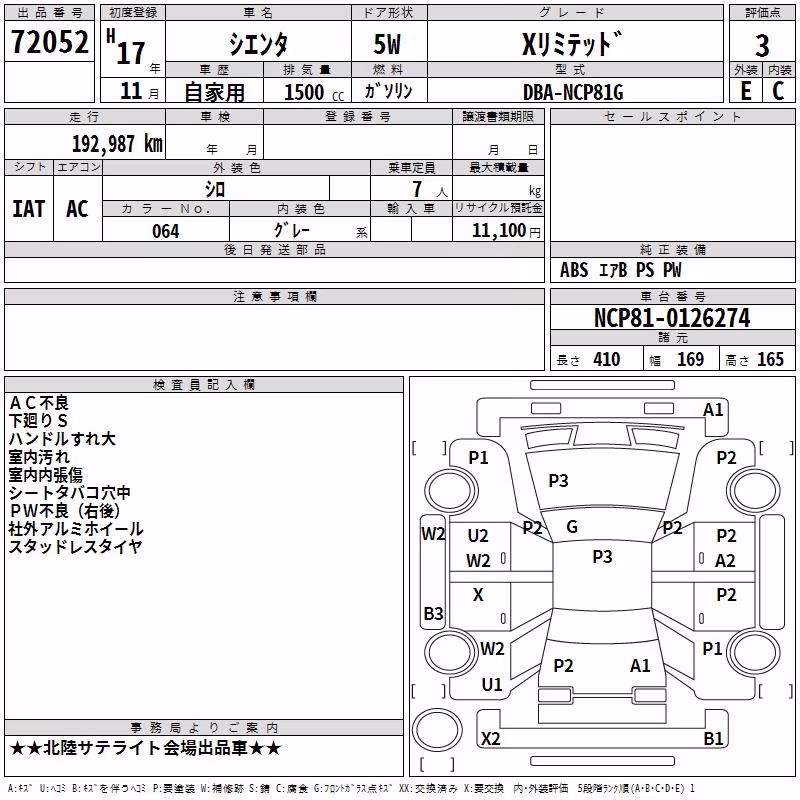Click header 後日発送部品
This screenshot has width=800, height=800.
pos(274,249)
